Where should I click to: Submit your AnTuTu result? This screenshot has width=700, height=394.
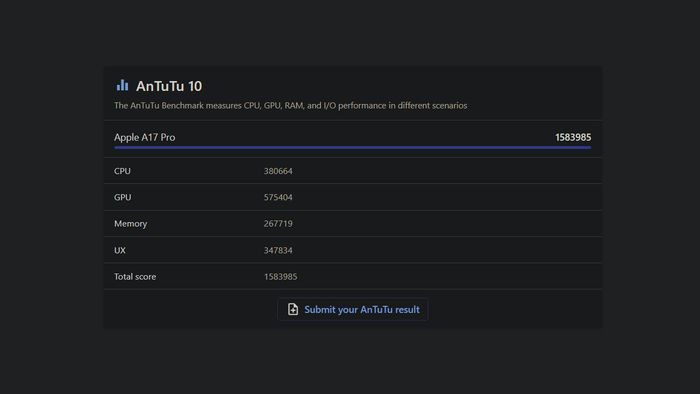pyautogui.click(x=353, y=309)
